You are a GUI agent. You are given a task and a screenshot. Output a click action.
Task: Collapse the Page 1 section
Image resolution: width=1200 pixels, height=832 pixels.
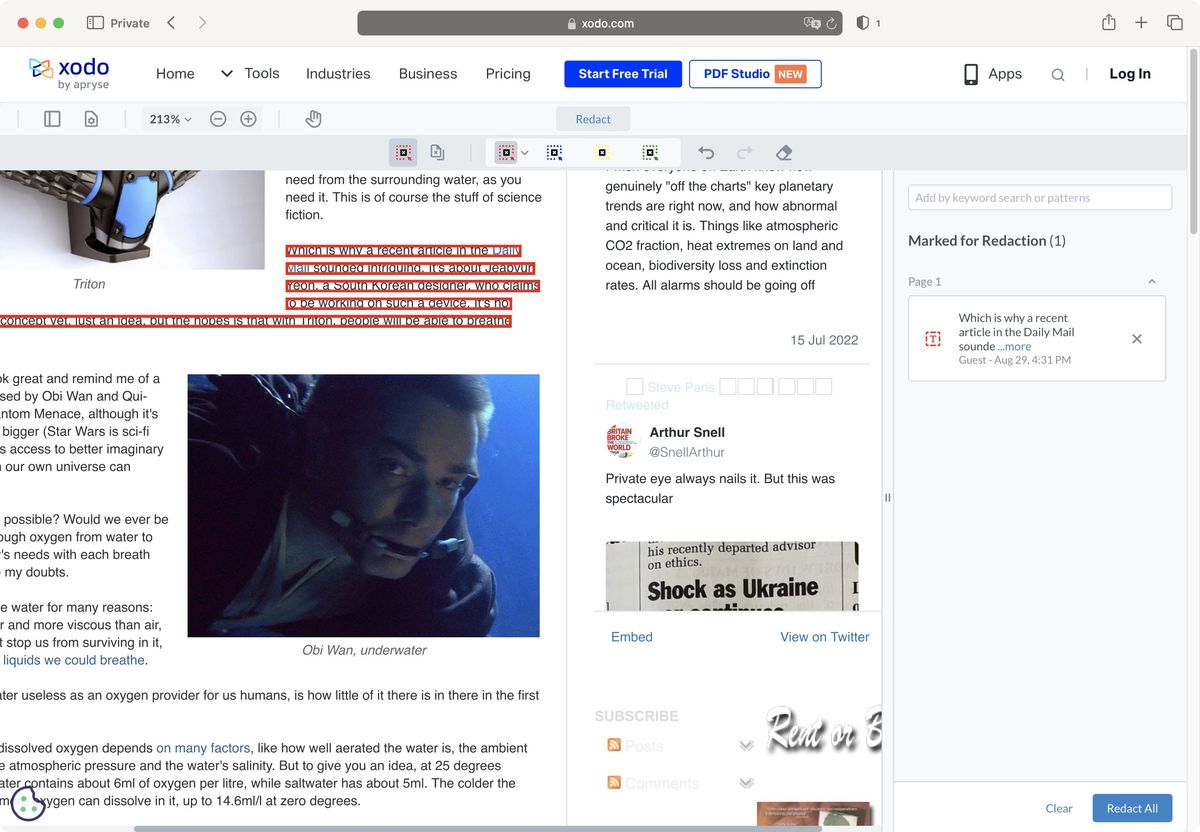coord(1151,281)
